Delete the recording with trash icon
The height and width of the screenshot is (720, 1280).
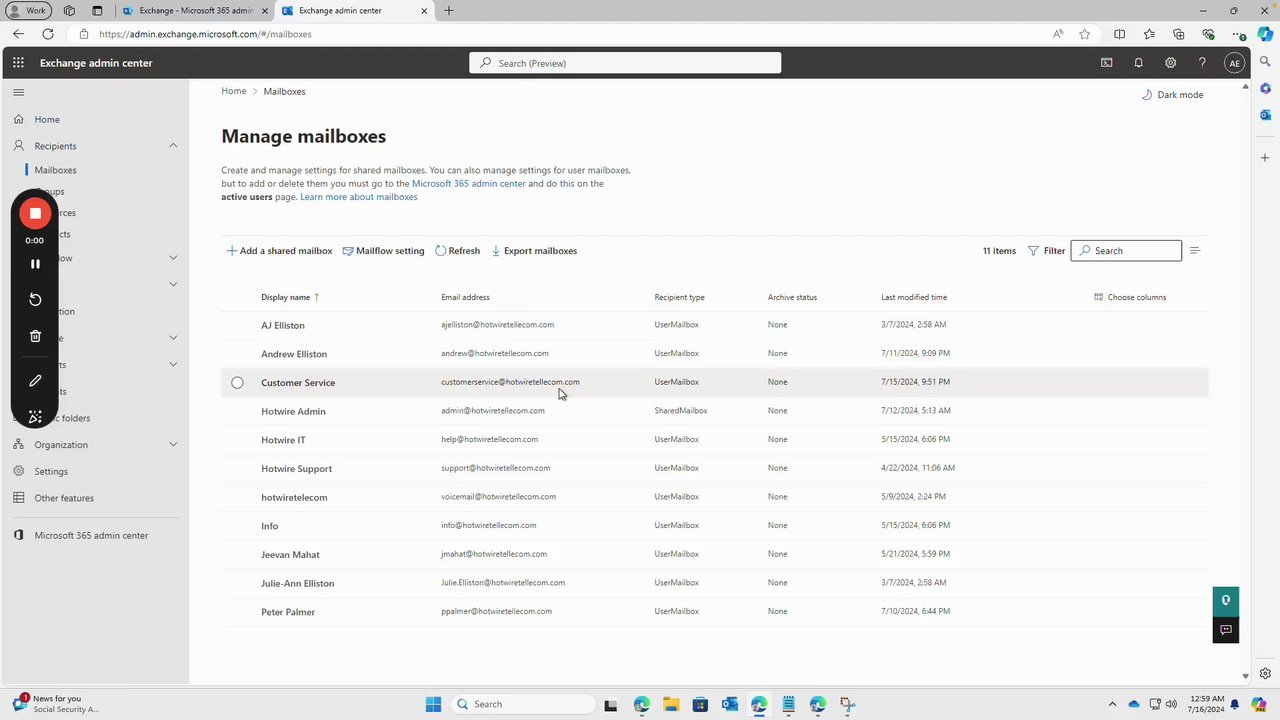pyautogui.click(x=35, y=336)
